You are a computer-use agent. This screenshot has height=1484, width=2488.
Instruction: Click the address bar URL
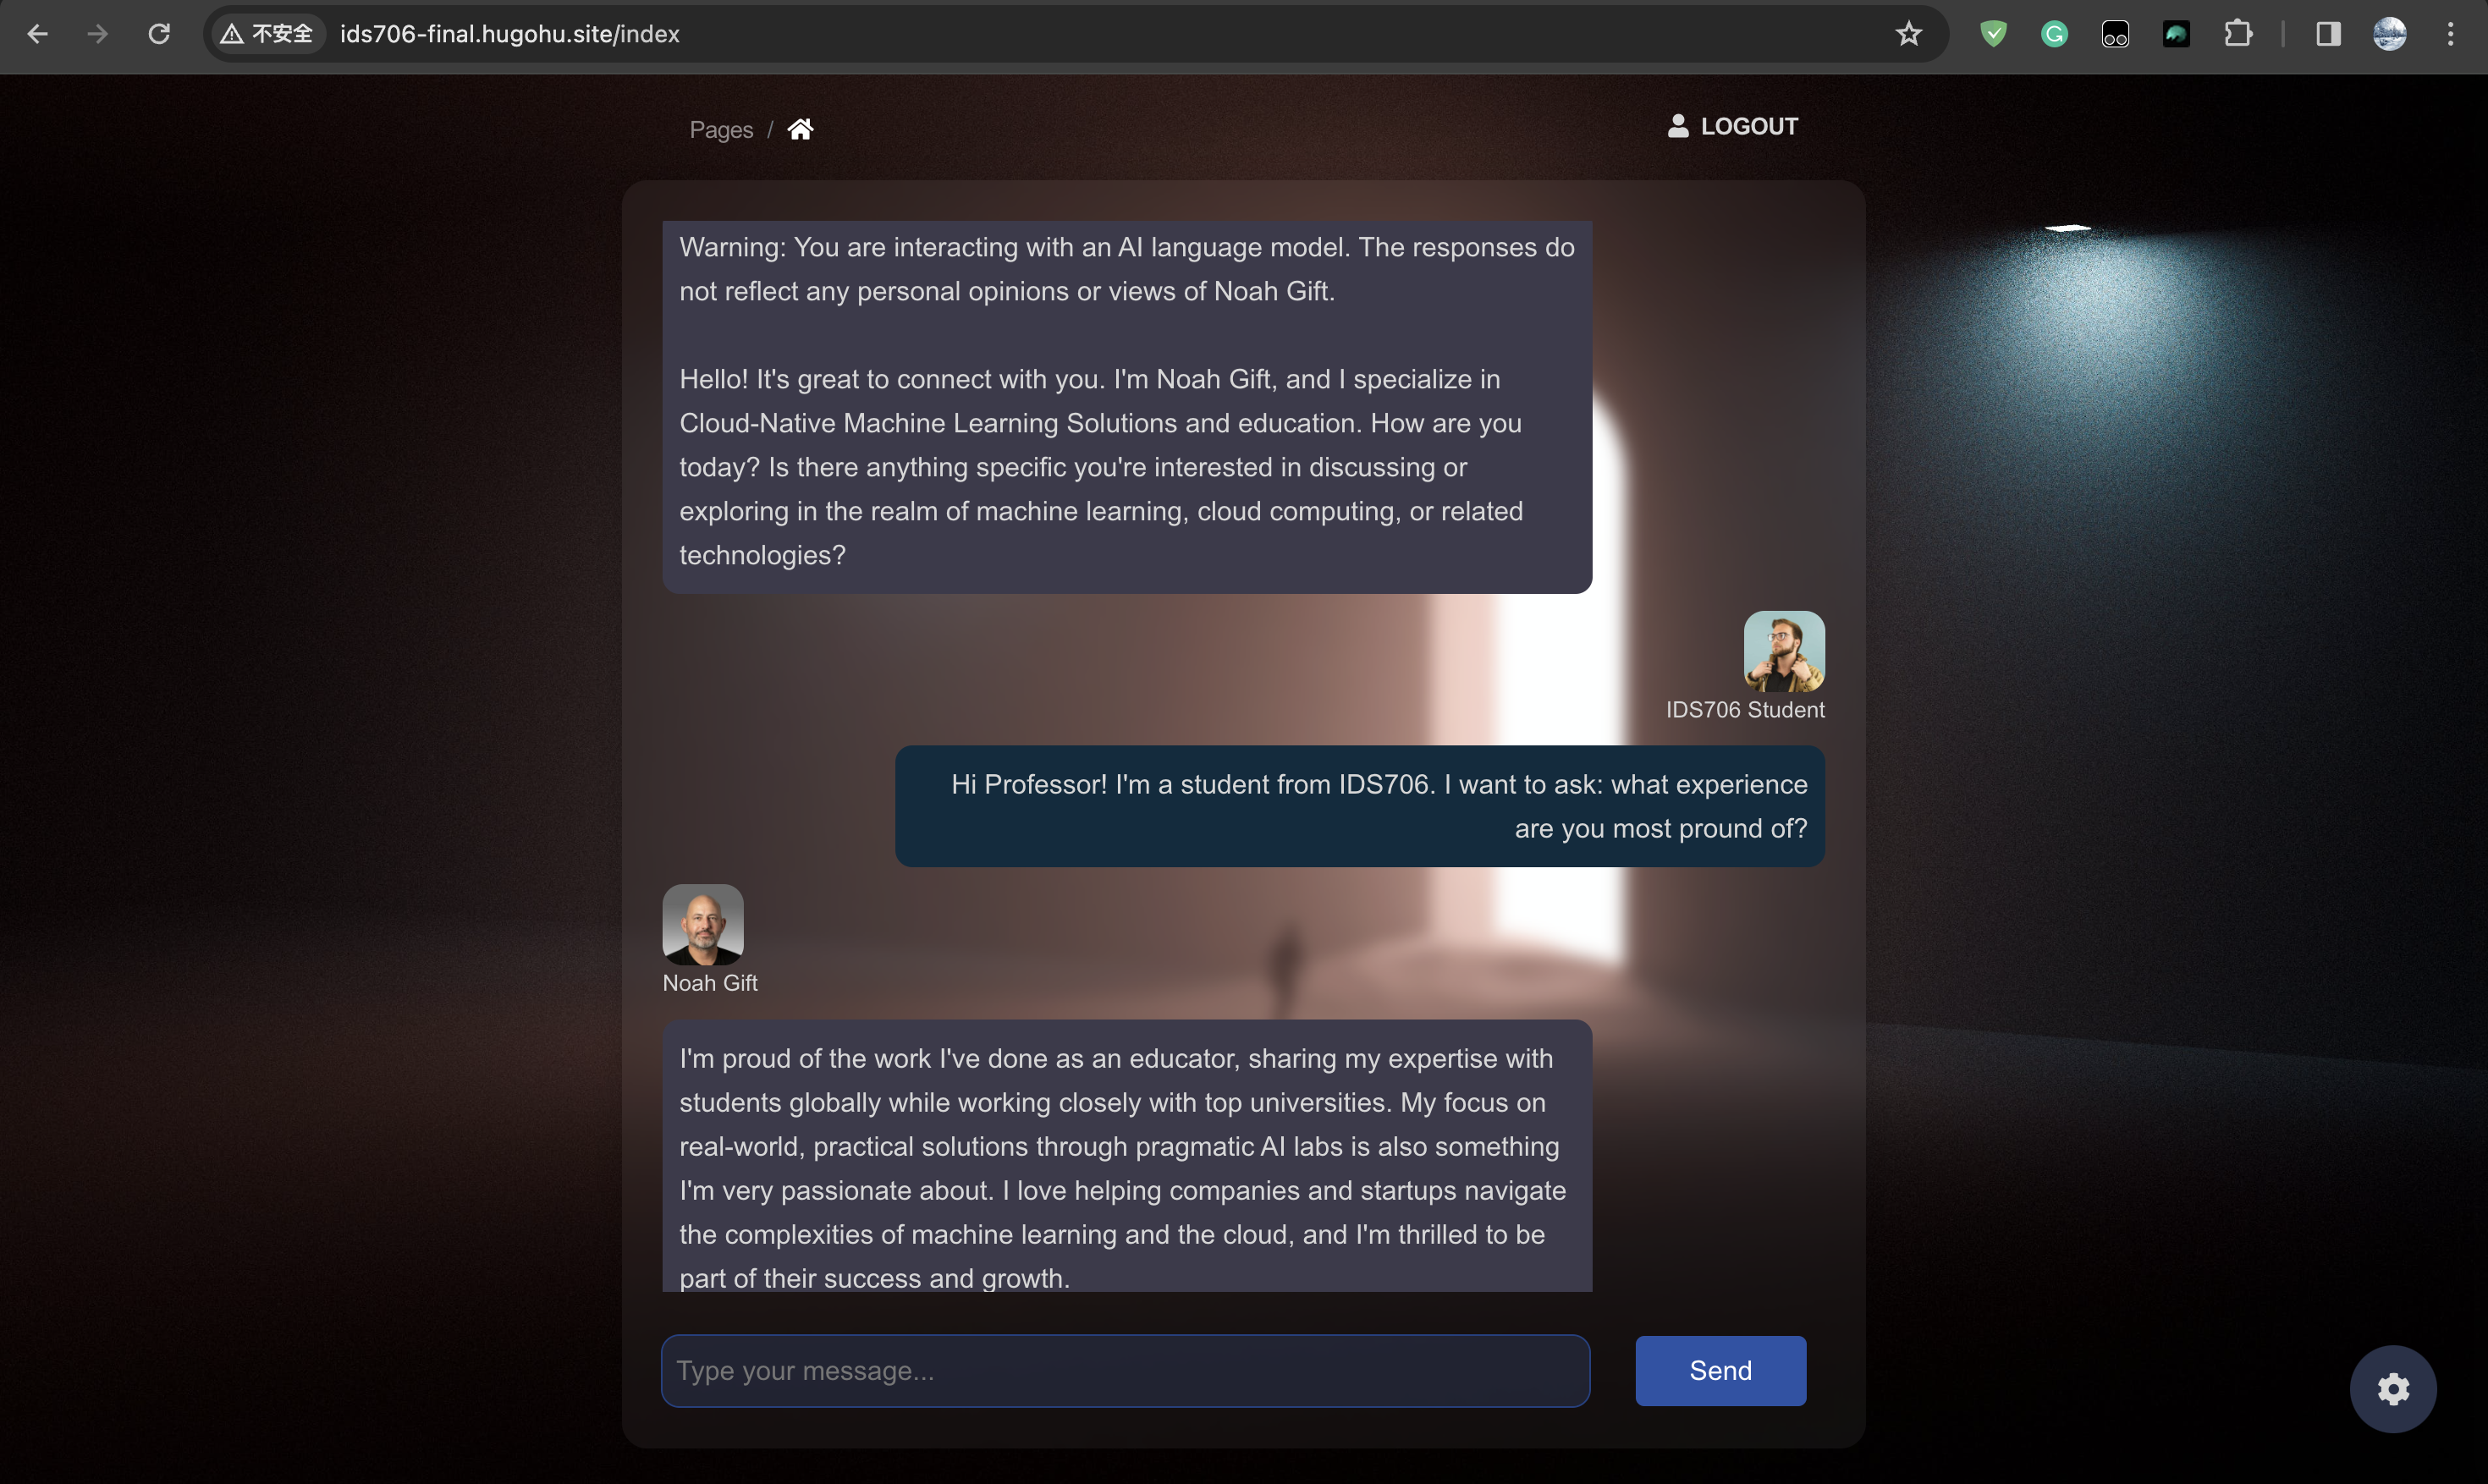point(510,34)
